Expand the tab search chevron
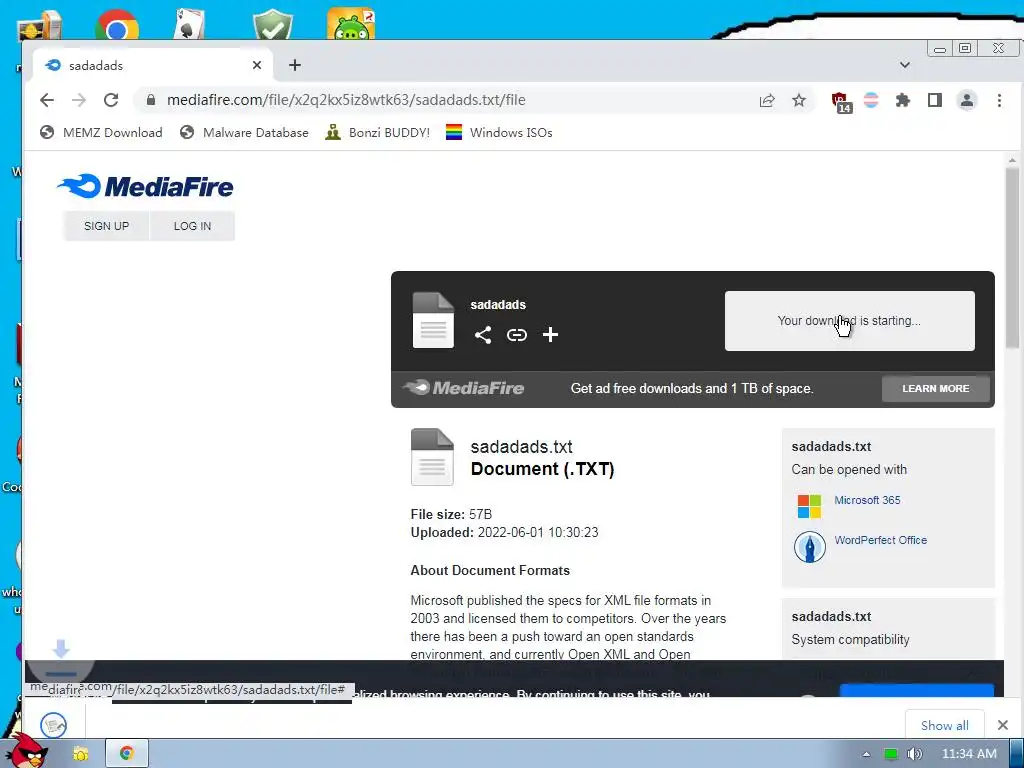This screenshot has height=768, width=1024. [904, 65]
